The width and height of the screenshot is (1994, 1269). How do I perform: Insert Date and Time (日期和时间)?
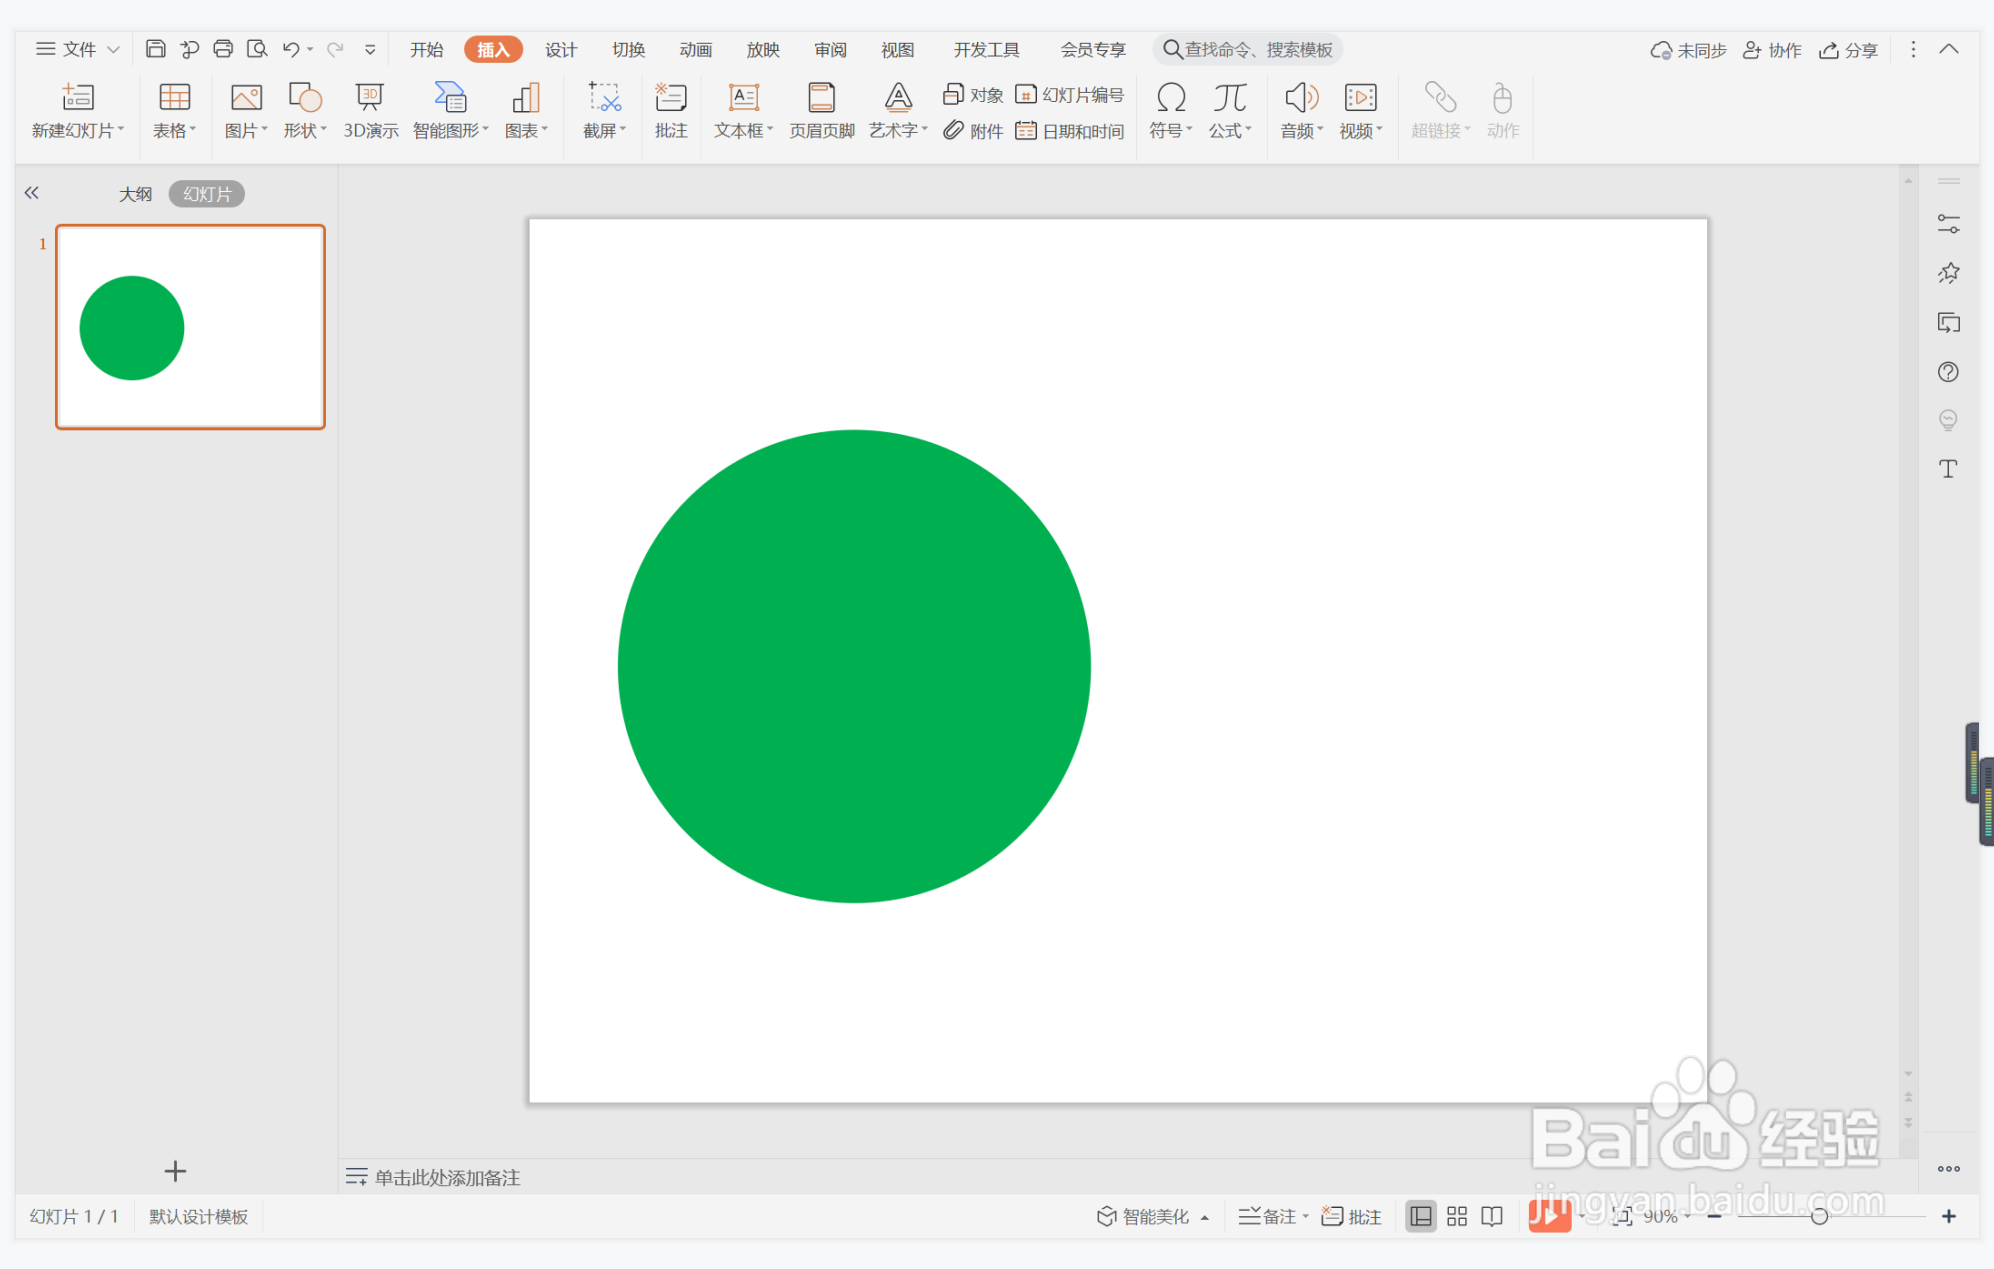point(1069,131)
